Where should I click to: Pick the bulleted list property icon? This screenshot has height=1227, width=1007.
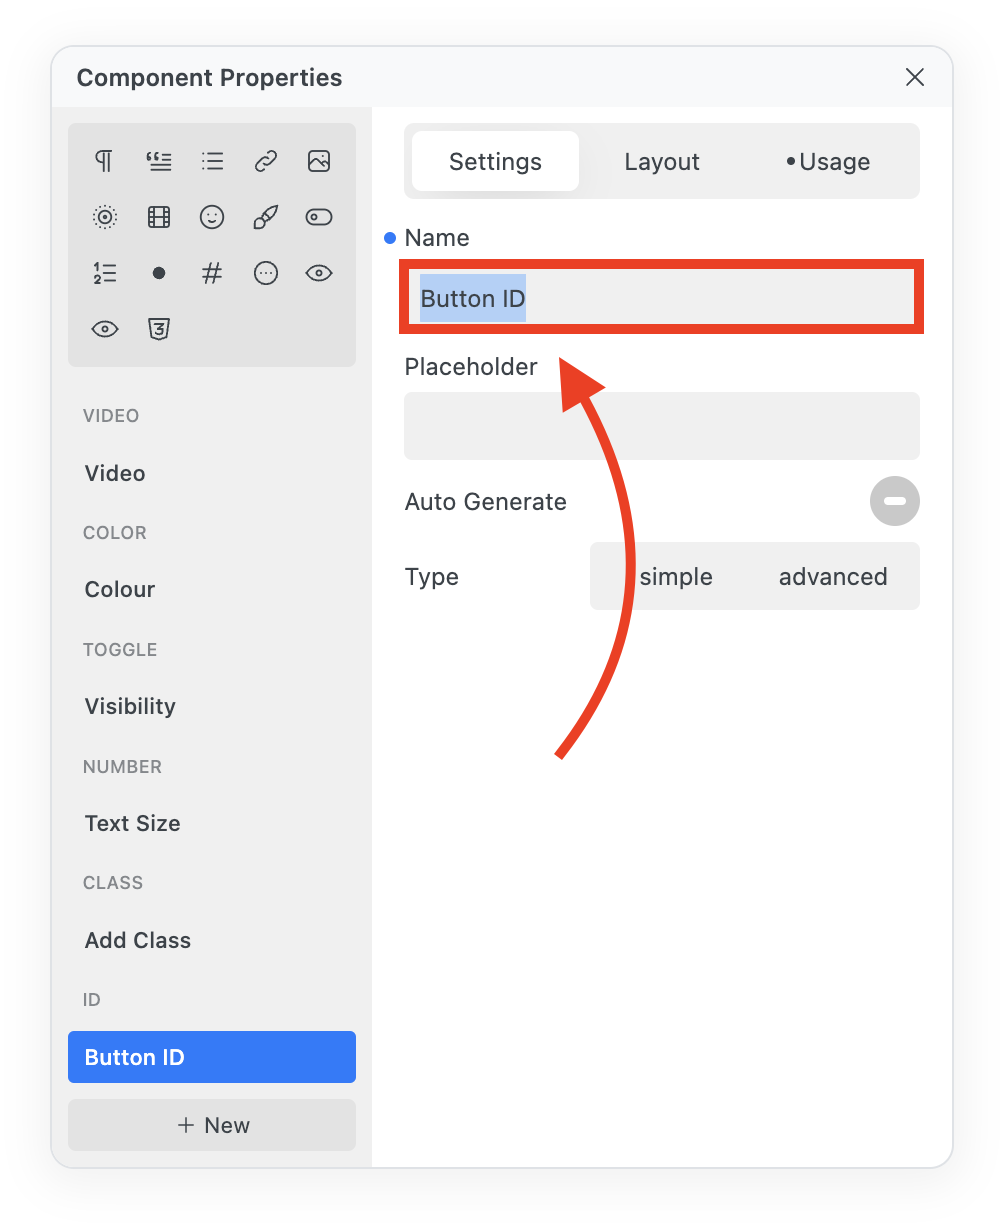212,161
